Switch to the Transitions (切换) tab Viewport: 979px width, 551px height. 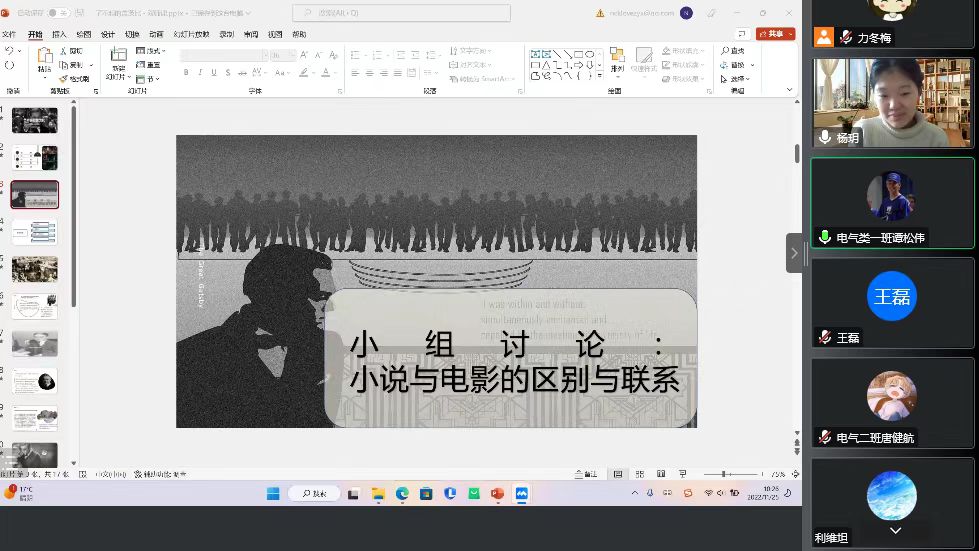[132, 34]
